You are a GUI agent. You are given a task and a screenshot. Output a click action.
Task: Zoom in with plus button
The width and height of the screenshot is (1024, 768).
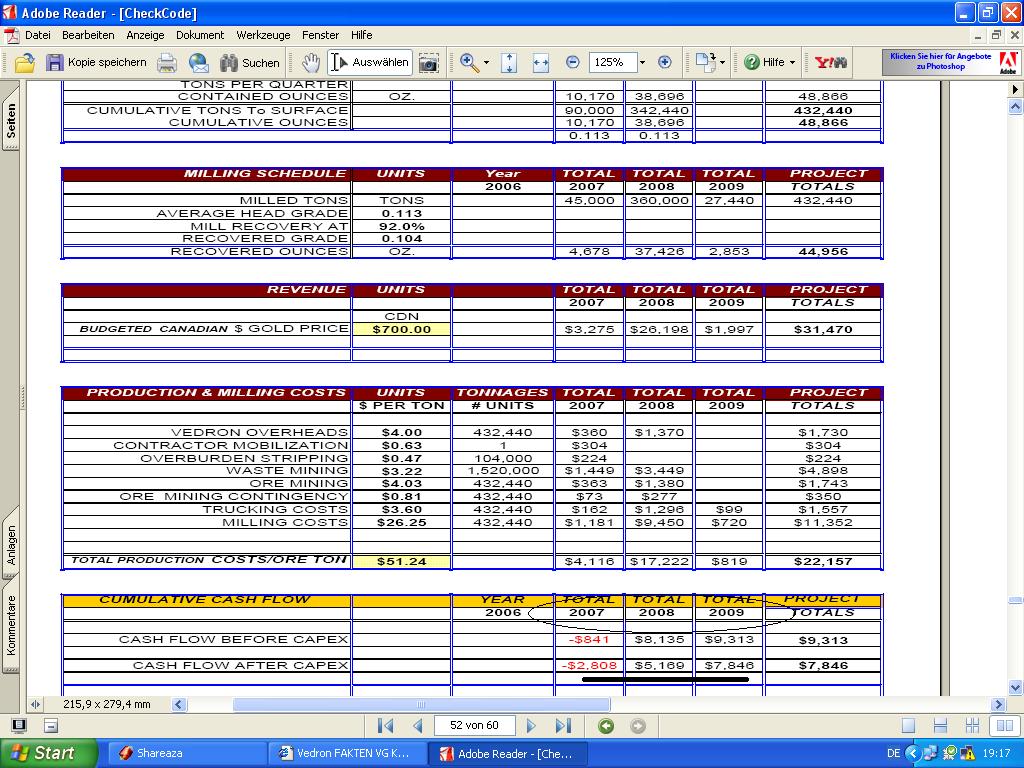(665, 62)
